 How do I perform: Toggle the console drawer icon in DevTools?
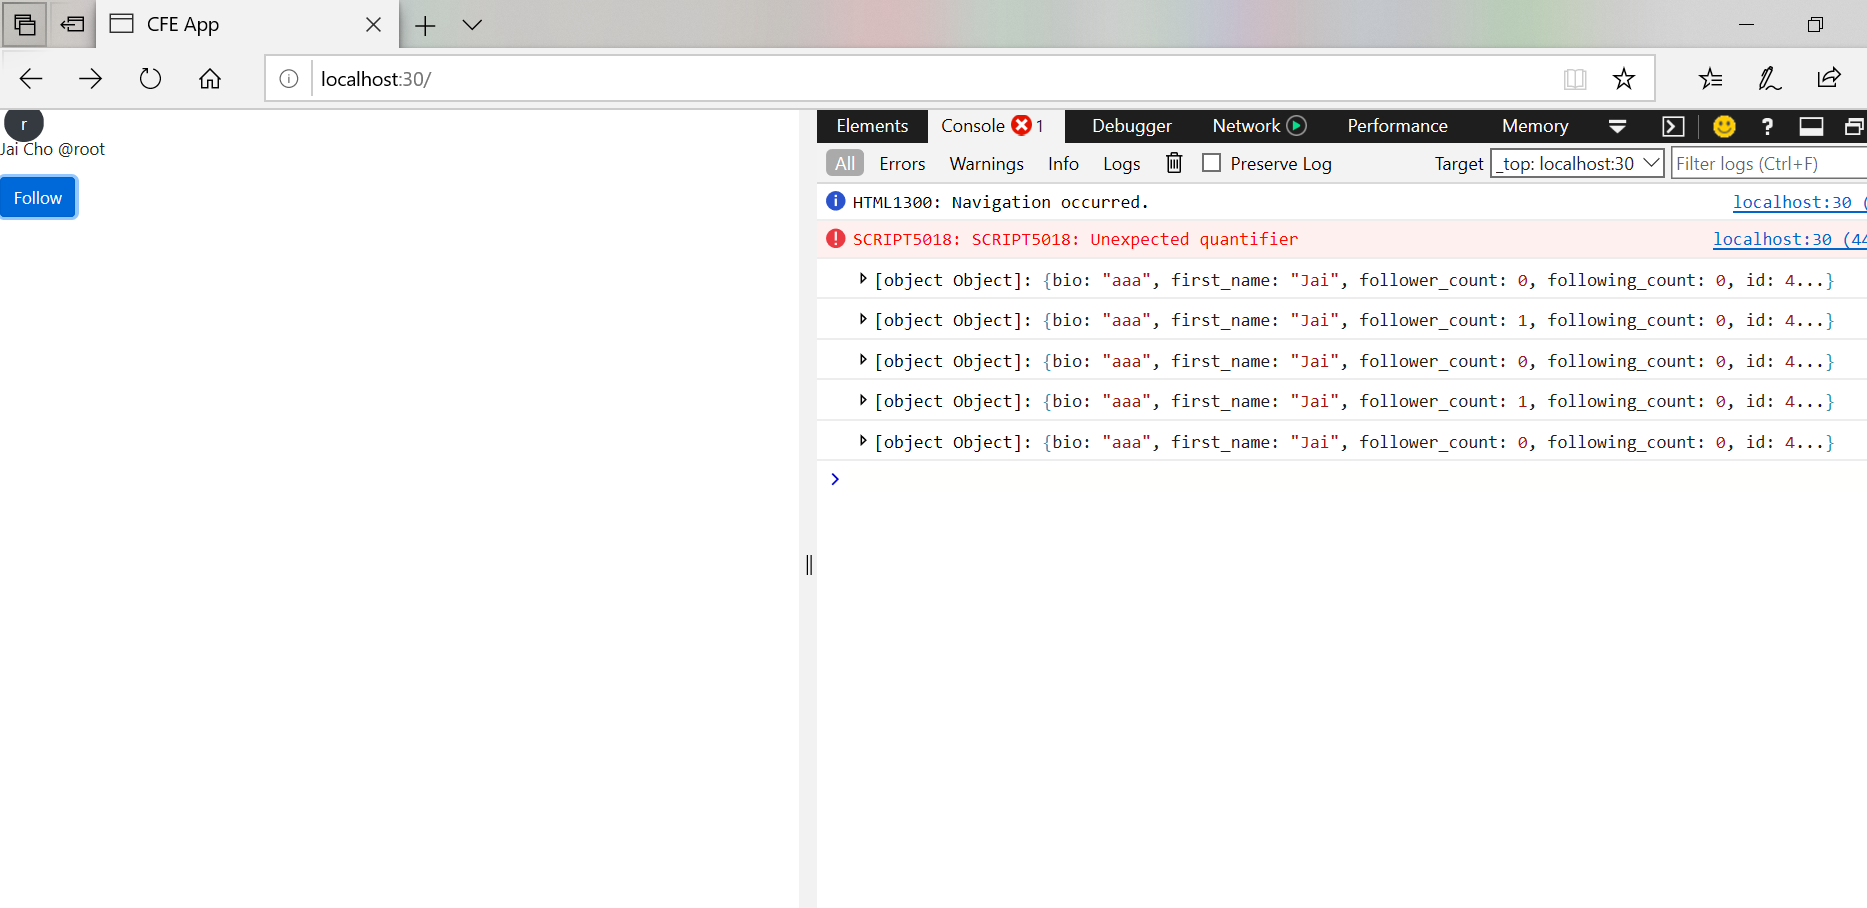(x=1673, y=126)
